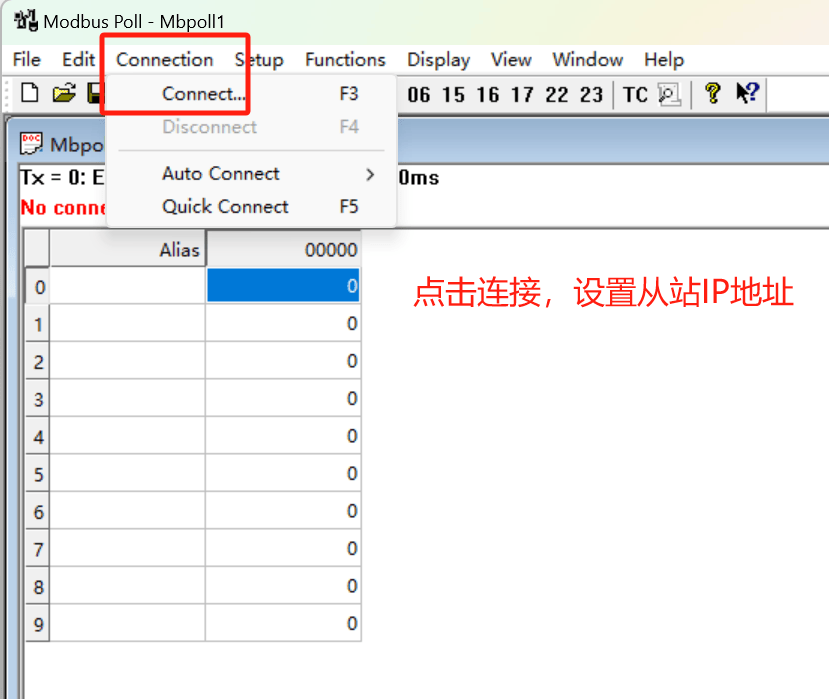Open the Edit menu
The image size is (829, 699).
78,60
